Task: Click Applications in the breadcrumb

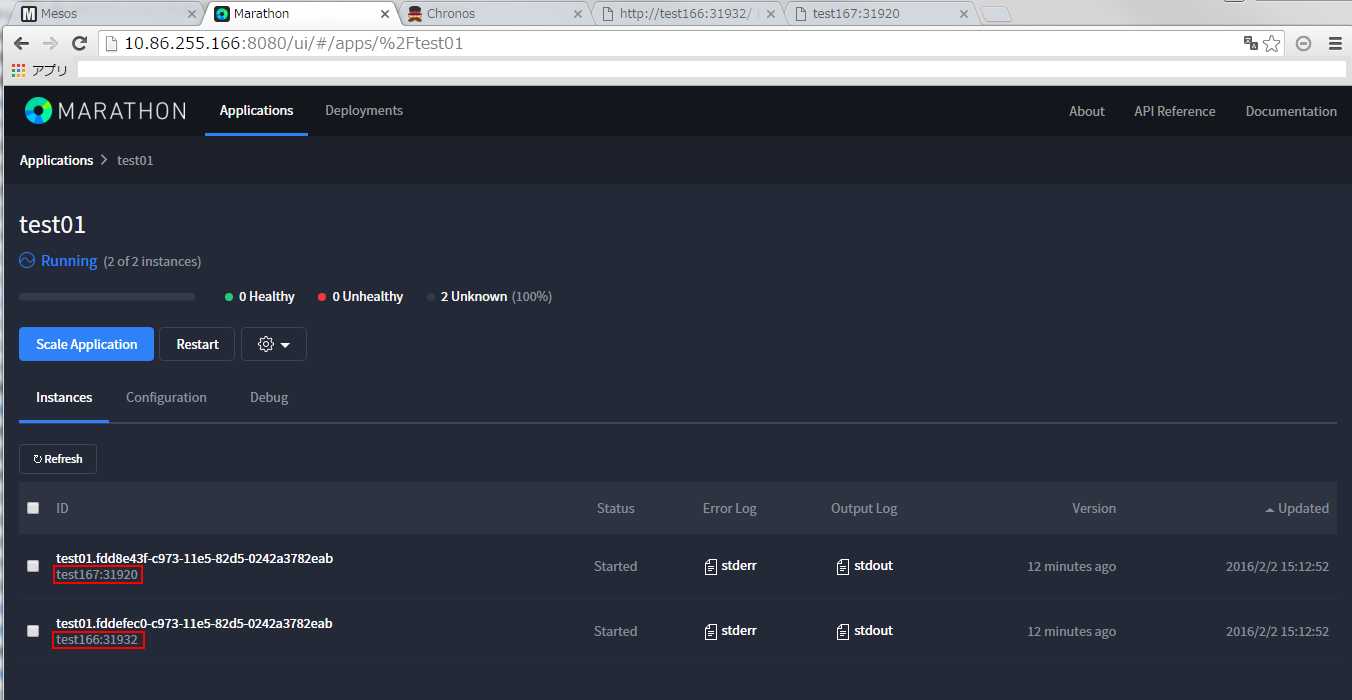Action: tap(56, 160)
